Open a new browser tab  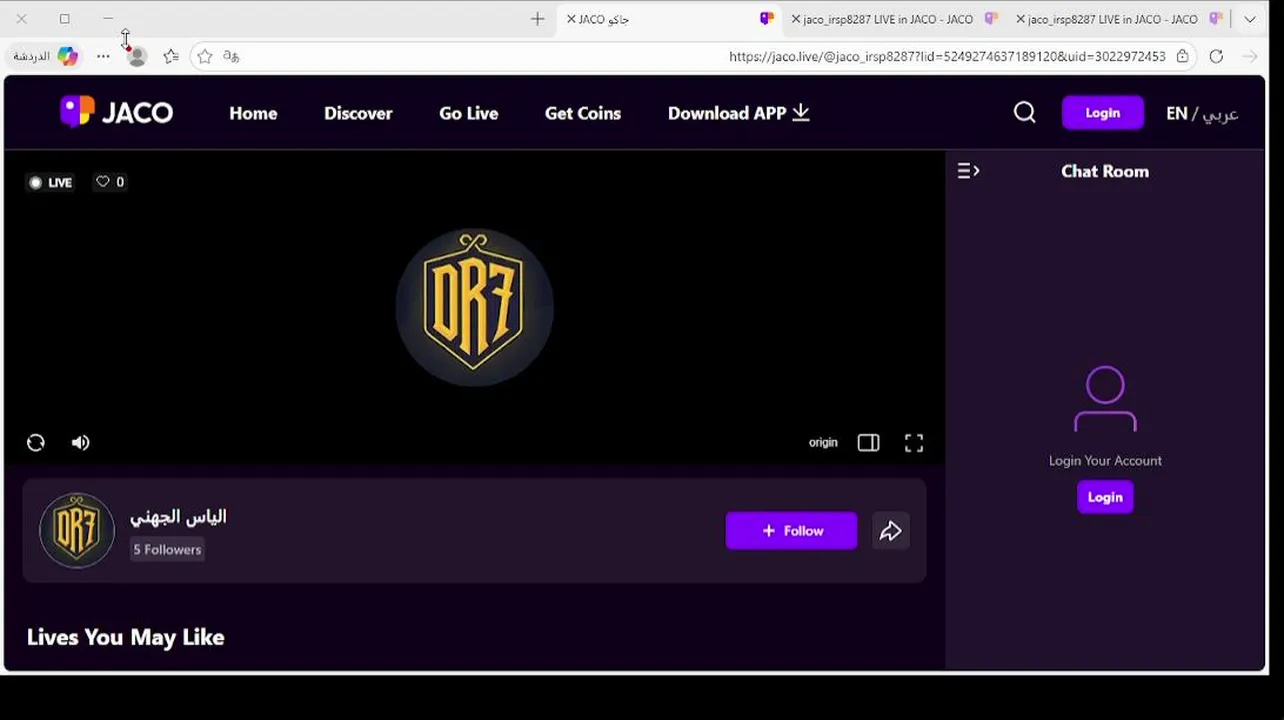pyautogui.click(x=537, y=19)
